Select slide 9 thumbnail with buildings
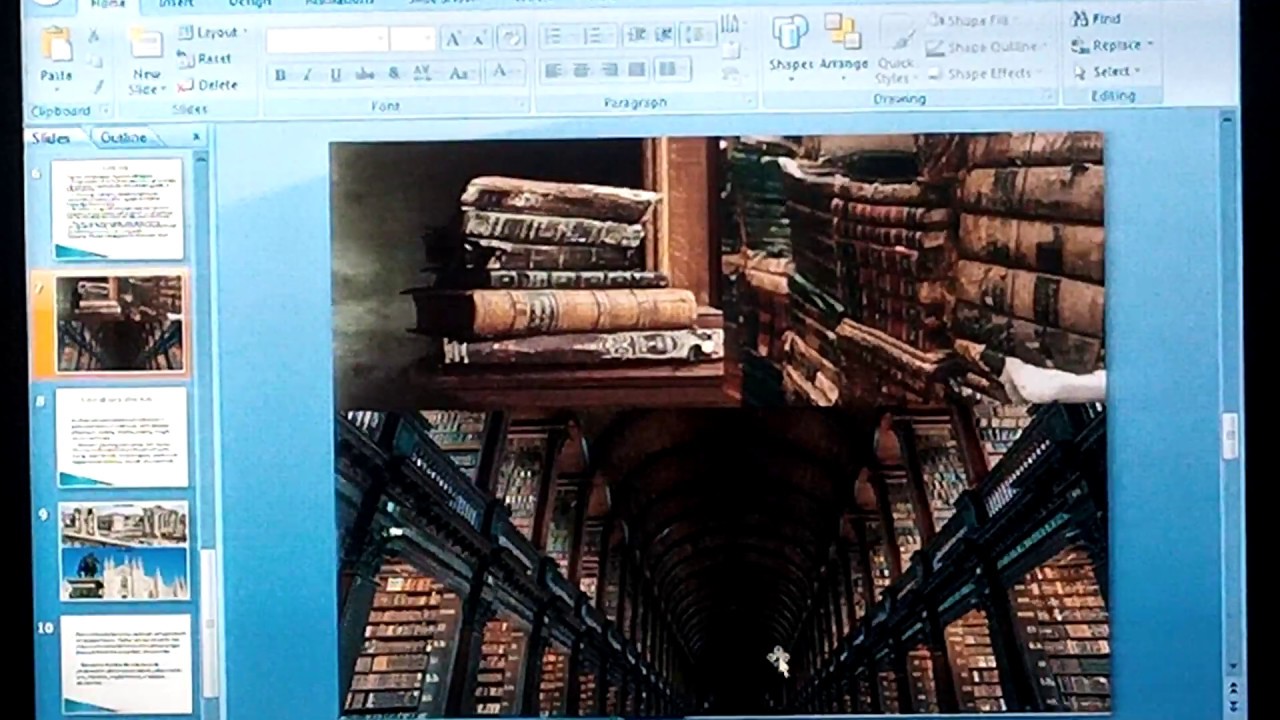The height and width of the screenshot is (720, 1280). [x=124, y=550]
